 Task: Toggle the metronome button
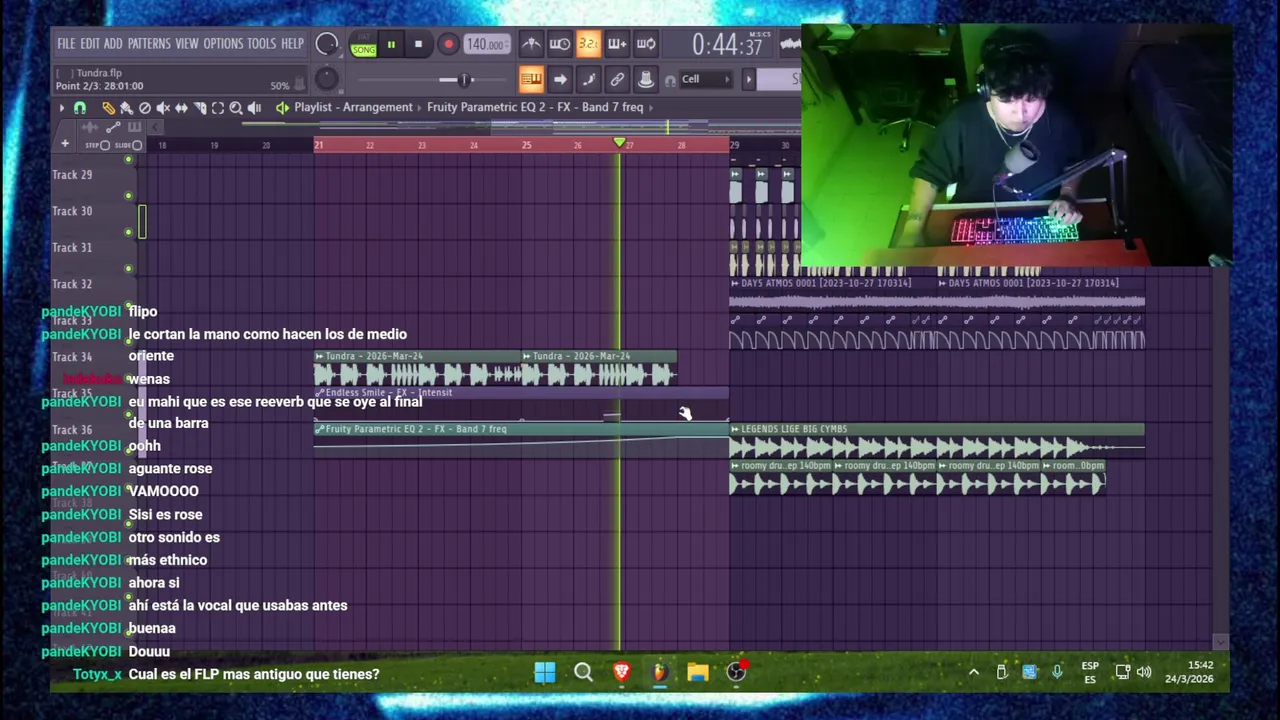point(531,44)
